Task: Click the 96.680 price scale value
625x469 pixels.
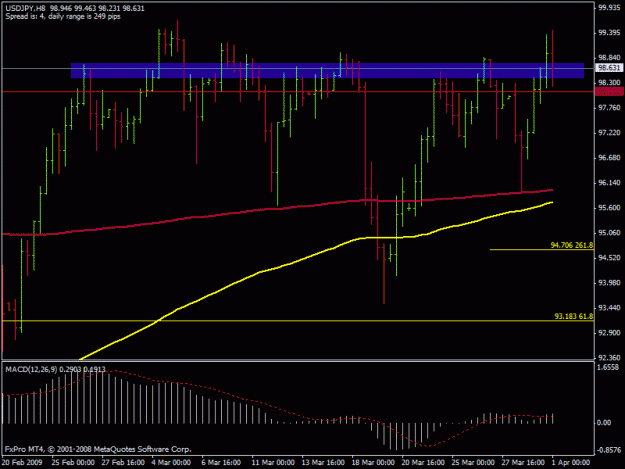Action: coord(609,158)
